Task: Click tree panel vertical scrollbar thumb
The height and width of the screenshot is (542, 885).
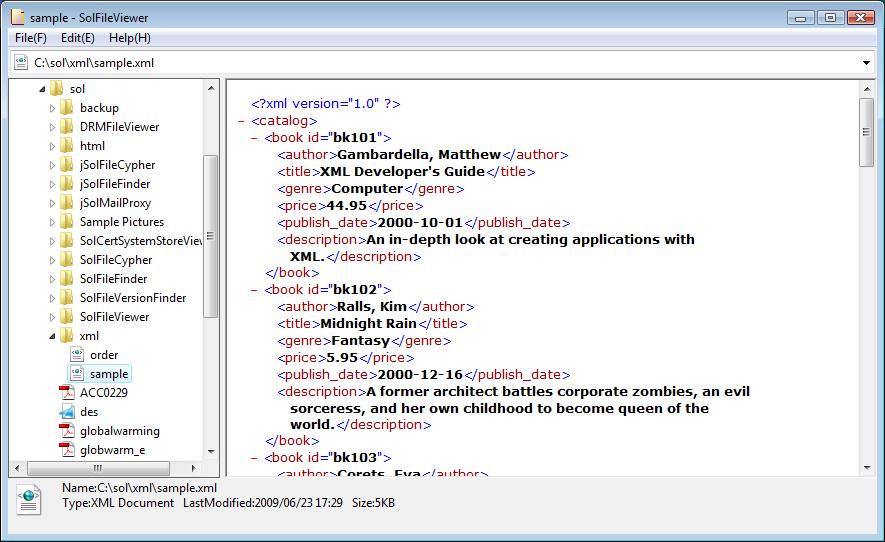Action: (x=211, y=236)
